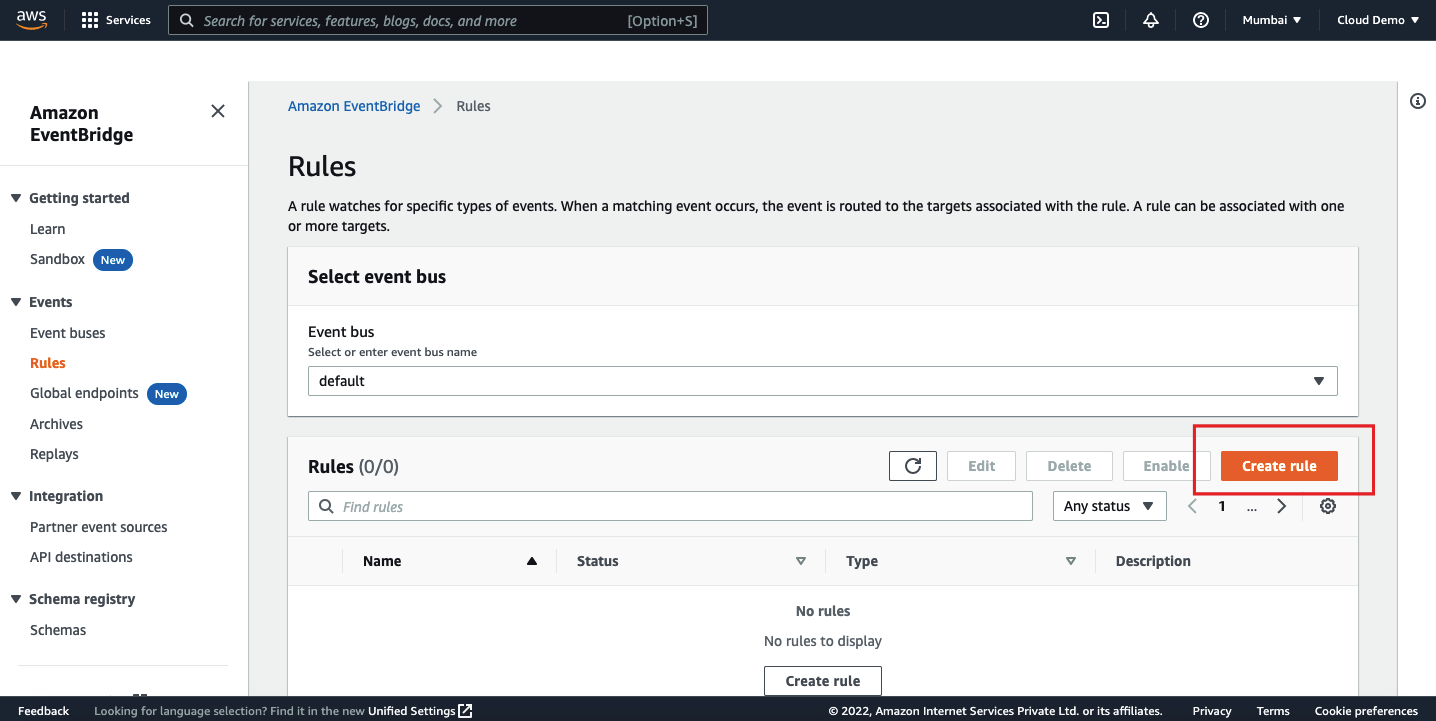This screenshot has height=721, width=1436.
Task: Go to Event buses
Action: pyautogui.click(x=67, y=333)
